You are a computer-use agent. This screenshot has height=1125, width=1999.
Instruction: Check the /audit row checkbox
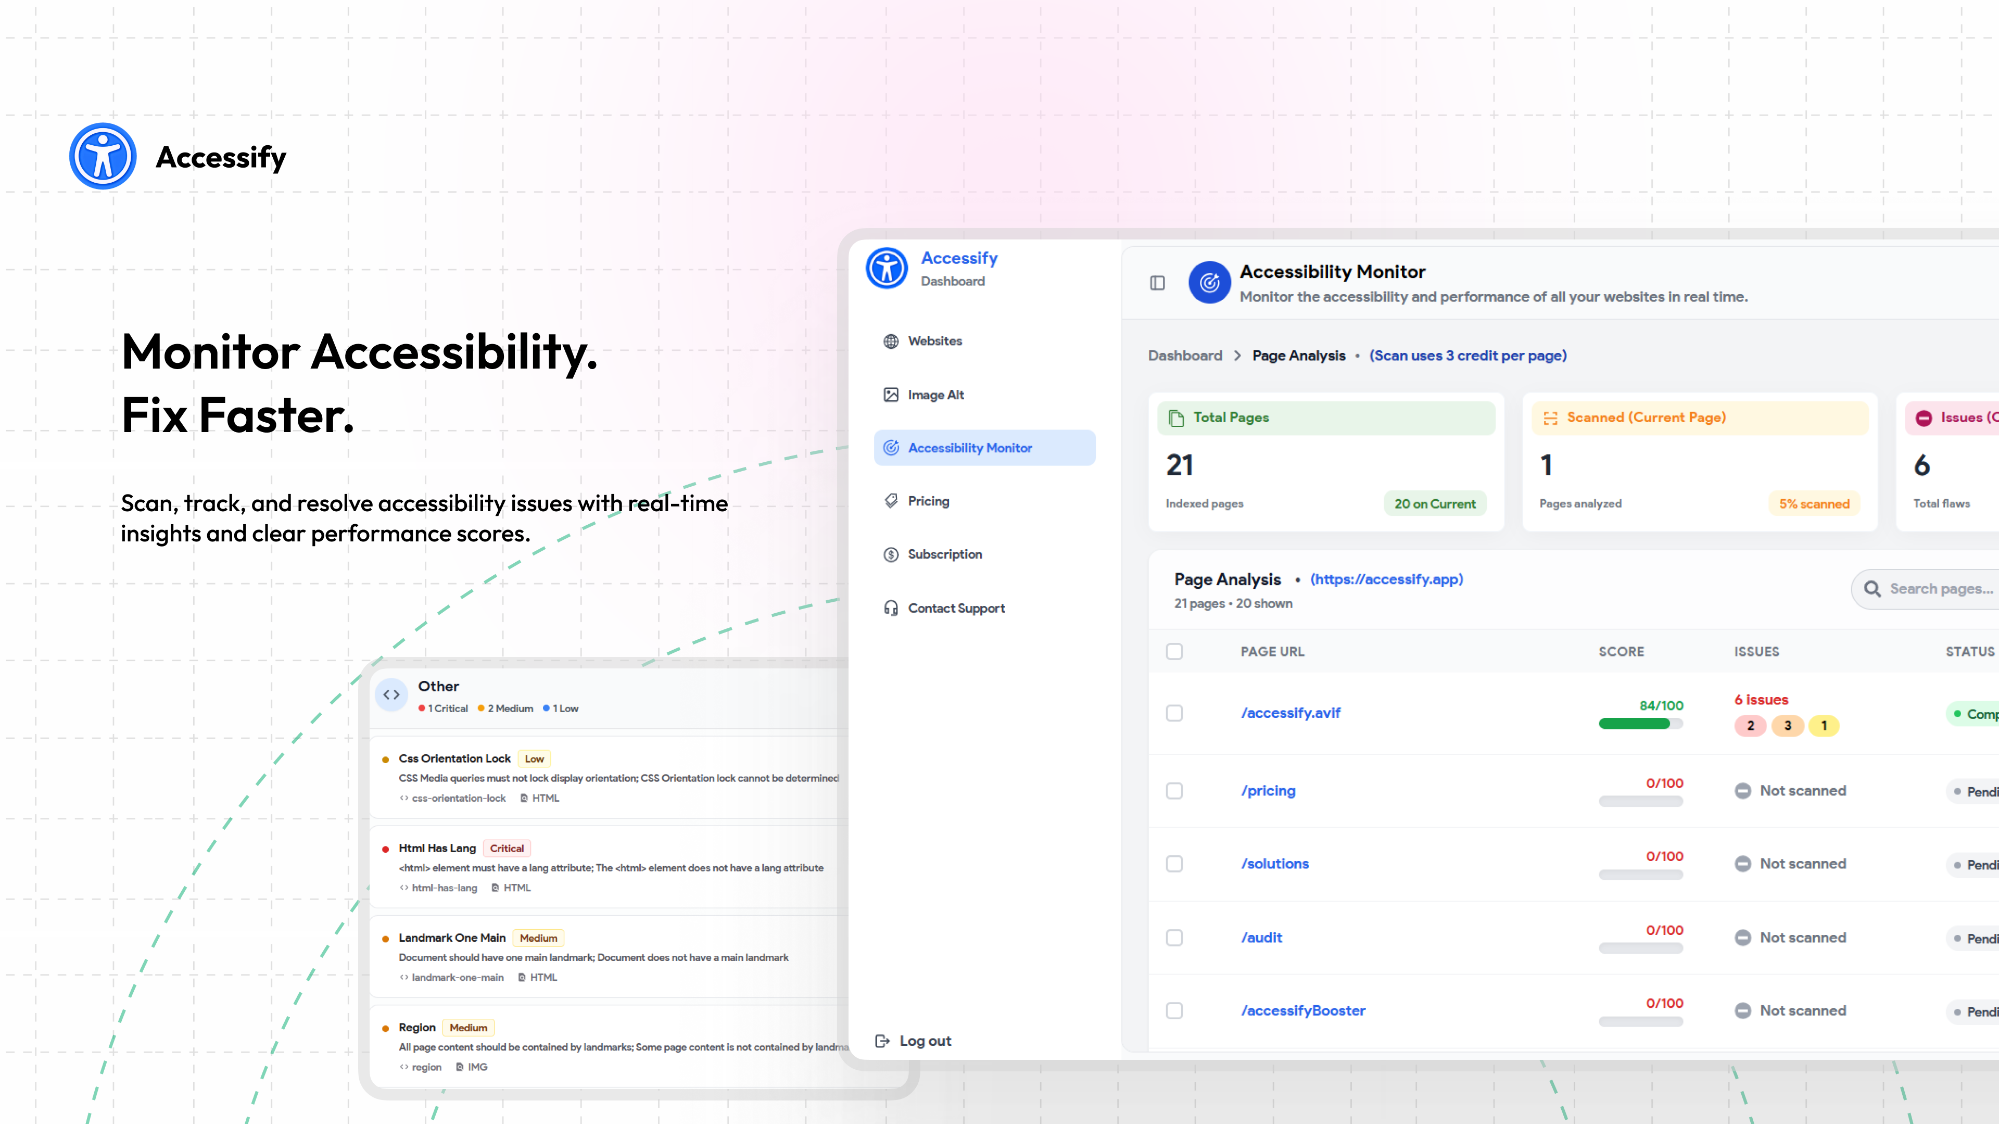pyautogui.click(x=1174, y=938)
